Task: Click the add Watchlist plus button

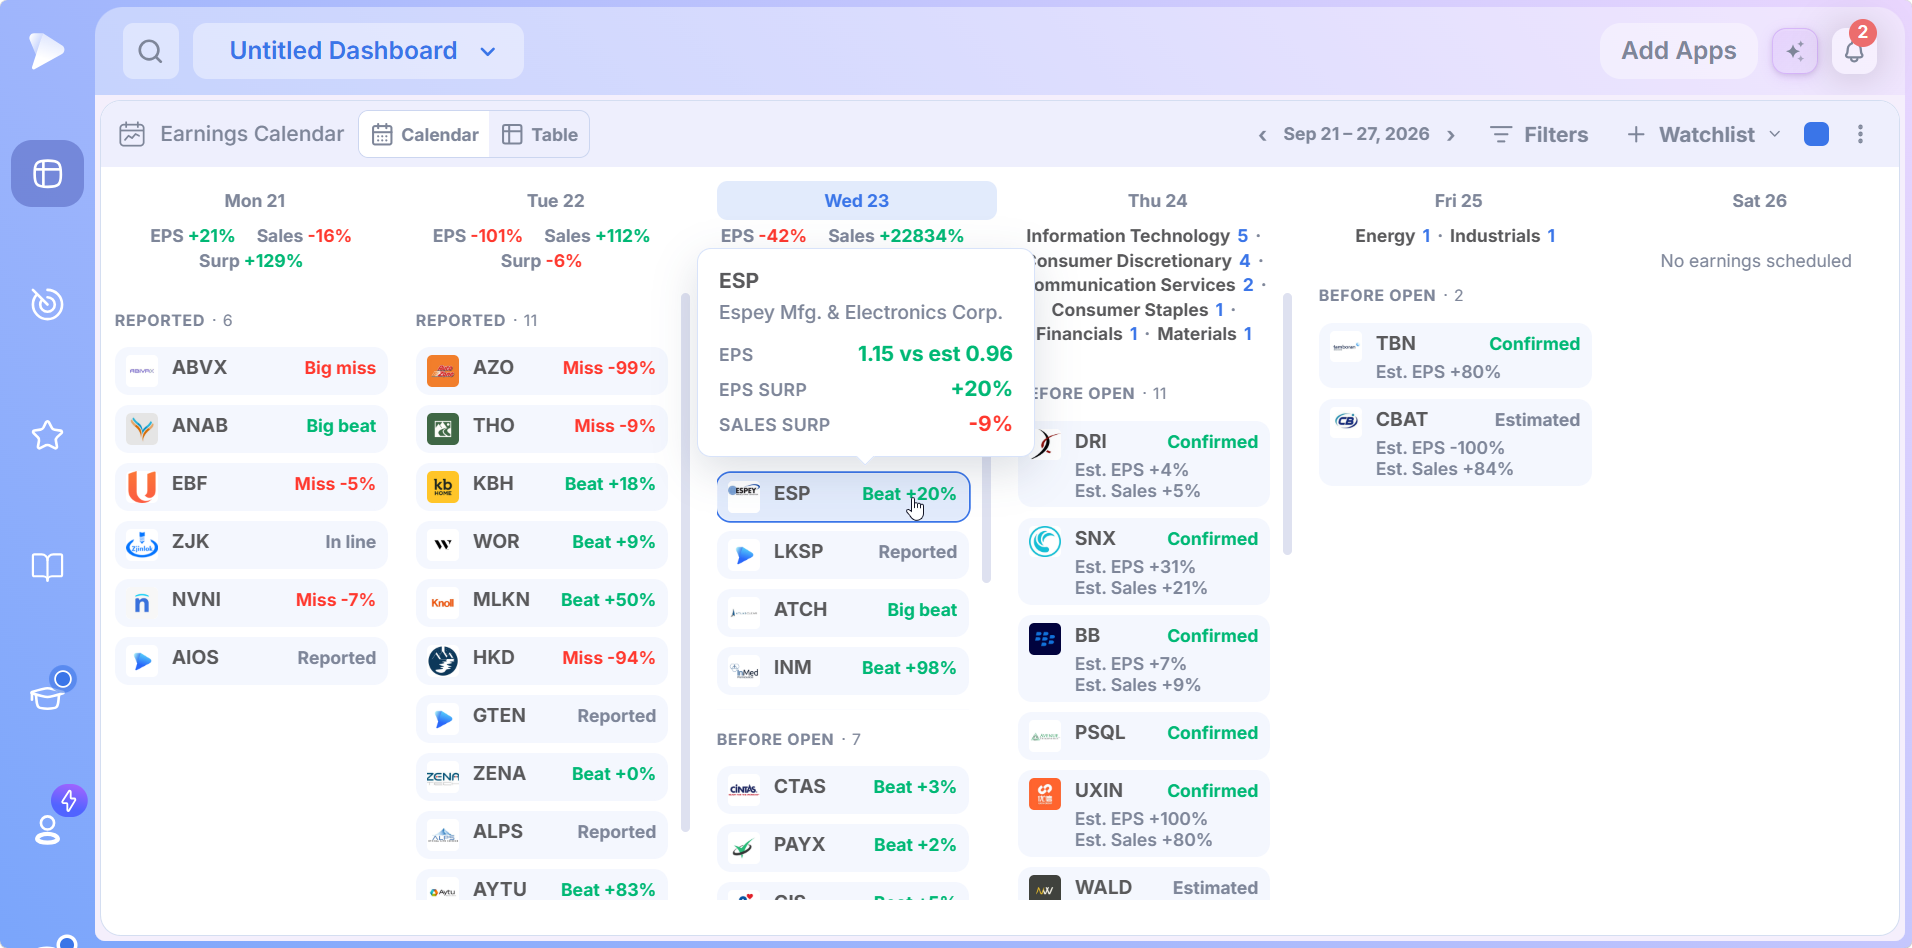Action: point(1636,134)
